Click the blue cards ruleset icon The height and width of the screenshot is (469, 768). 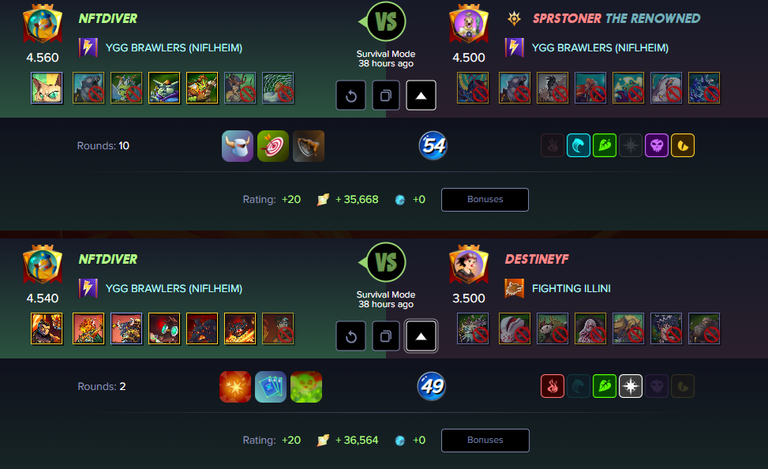click(271, 387)
